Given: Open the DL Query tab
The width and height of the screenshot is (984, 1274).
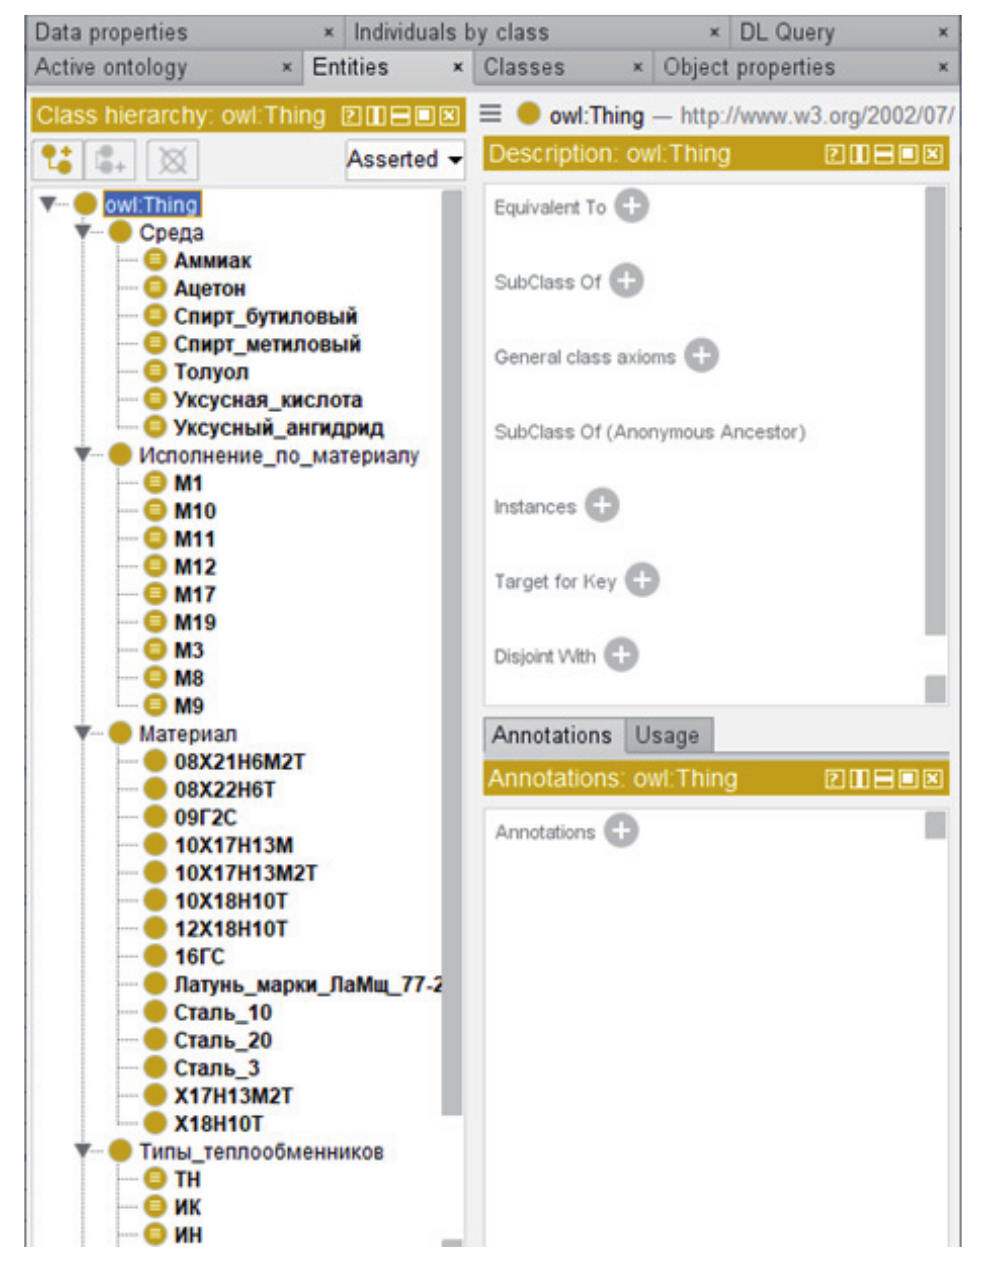Looking at the screenshot, I should pyautogui.click(x=786, y=32).
